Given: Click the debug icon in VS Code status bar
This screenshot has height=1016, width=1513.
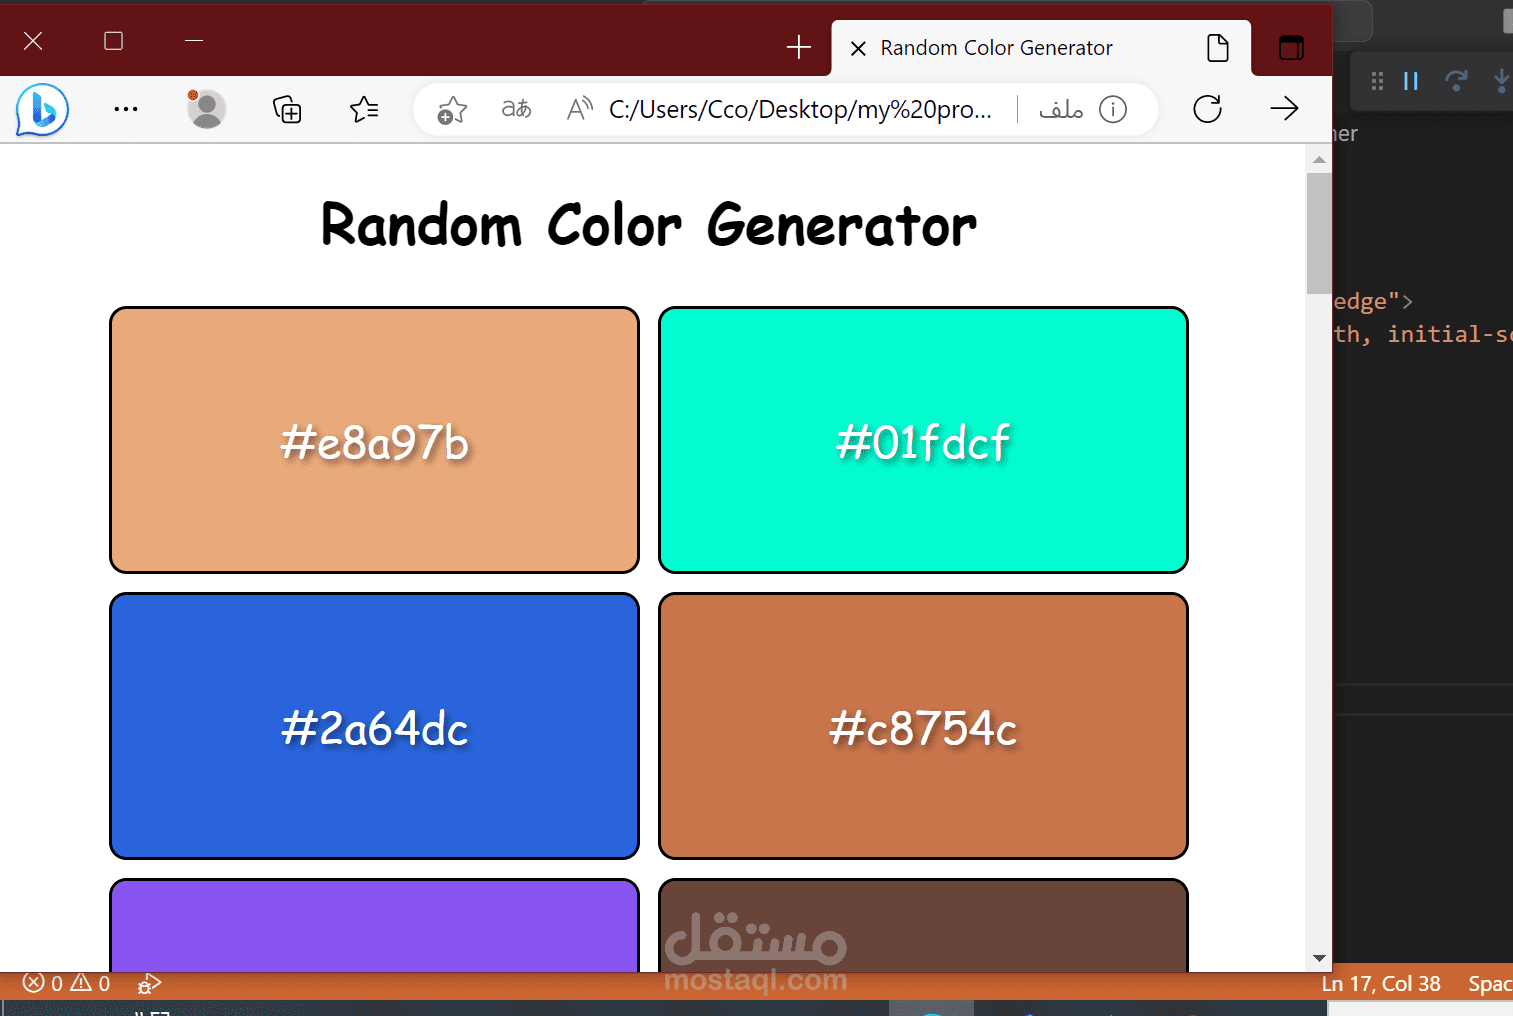Looking at the screenshot, I should (x=149, y=984).
